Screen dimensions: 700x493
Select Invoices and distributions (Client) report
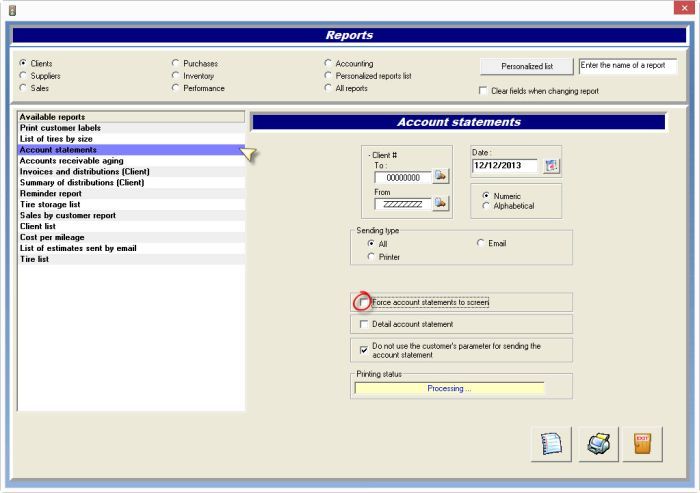pyautogui.click(x=131, y=171)
